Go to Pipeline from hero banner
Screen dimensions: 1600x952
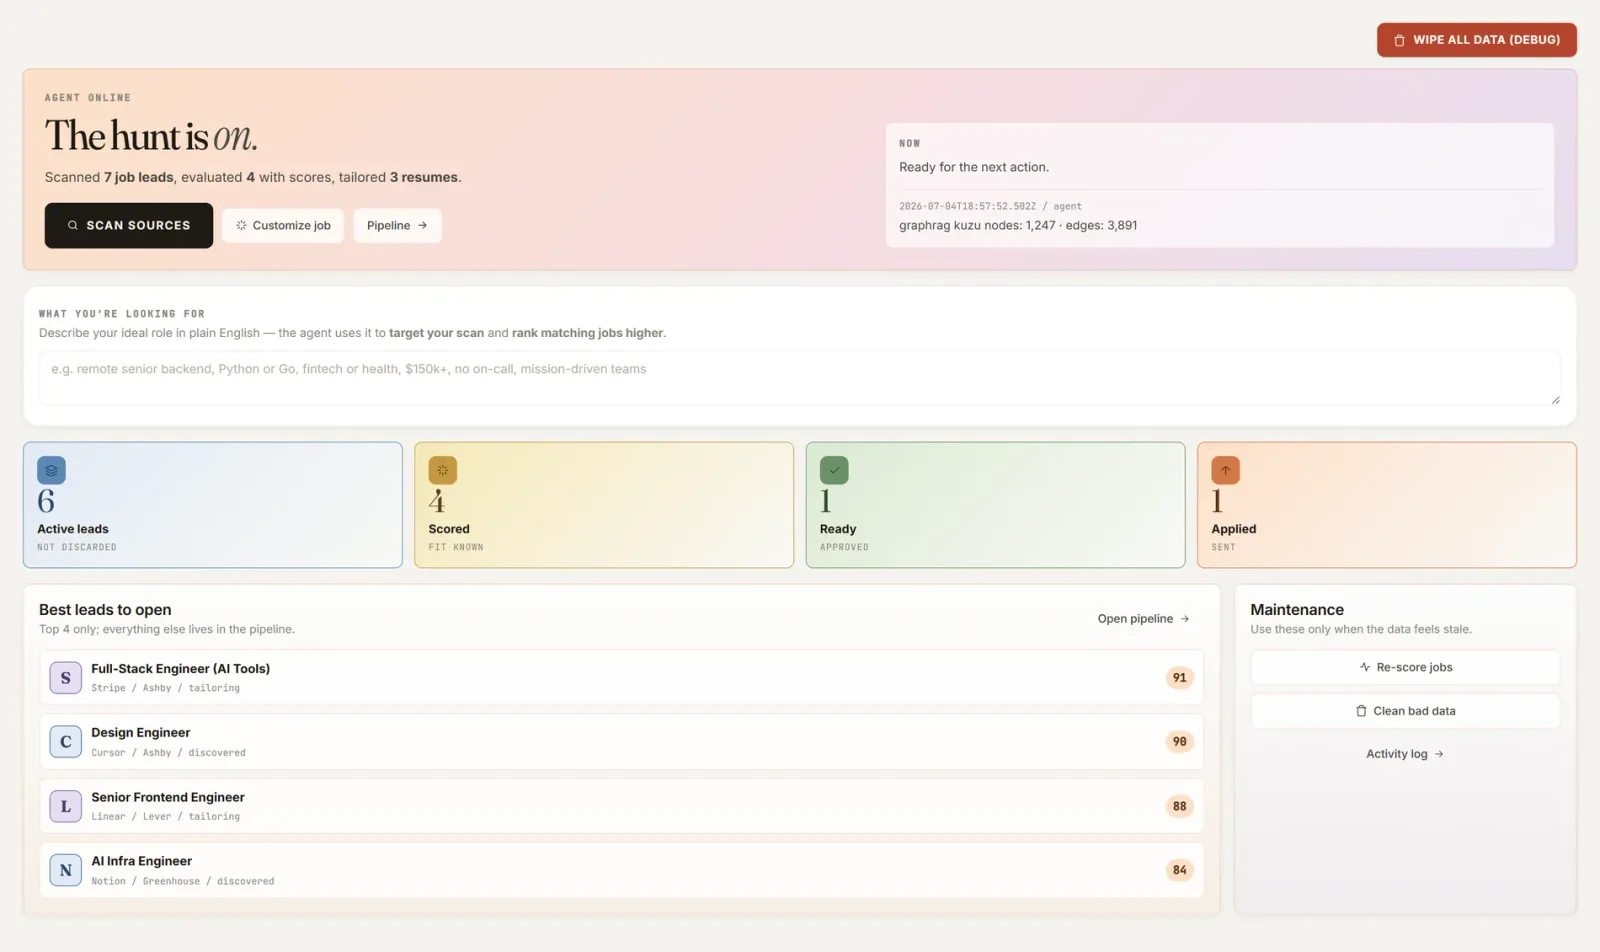[x=397, y=225]
